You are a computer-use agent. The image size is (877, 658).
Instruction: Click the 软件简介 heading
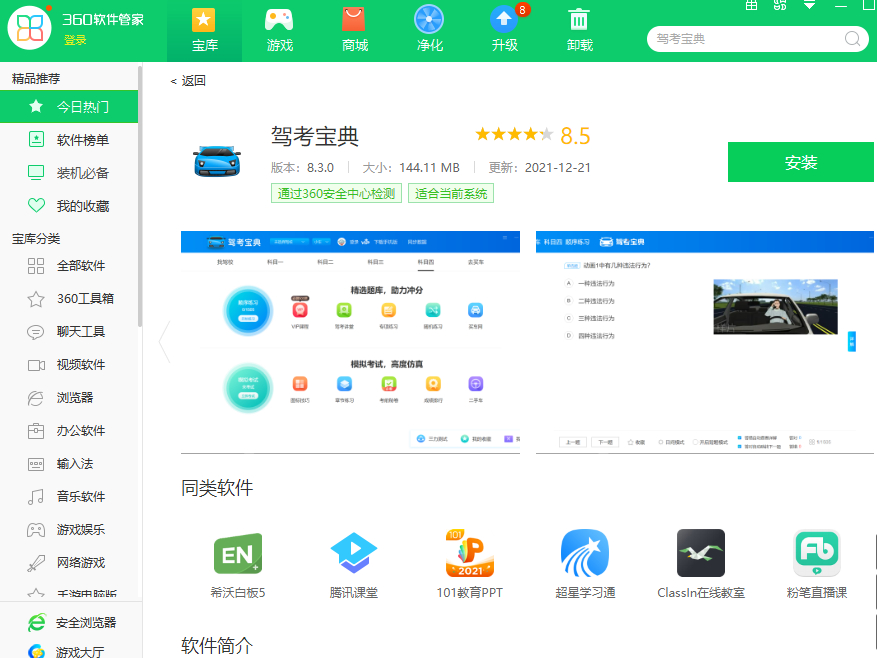(217, 646)
